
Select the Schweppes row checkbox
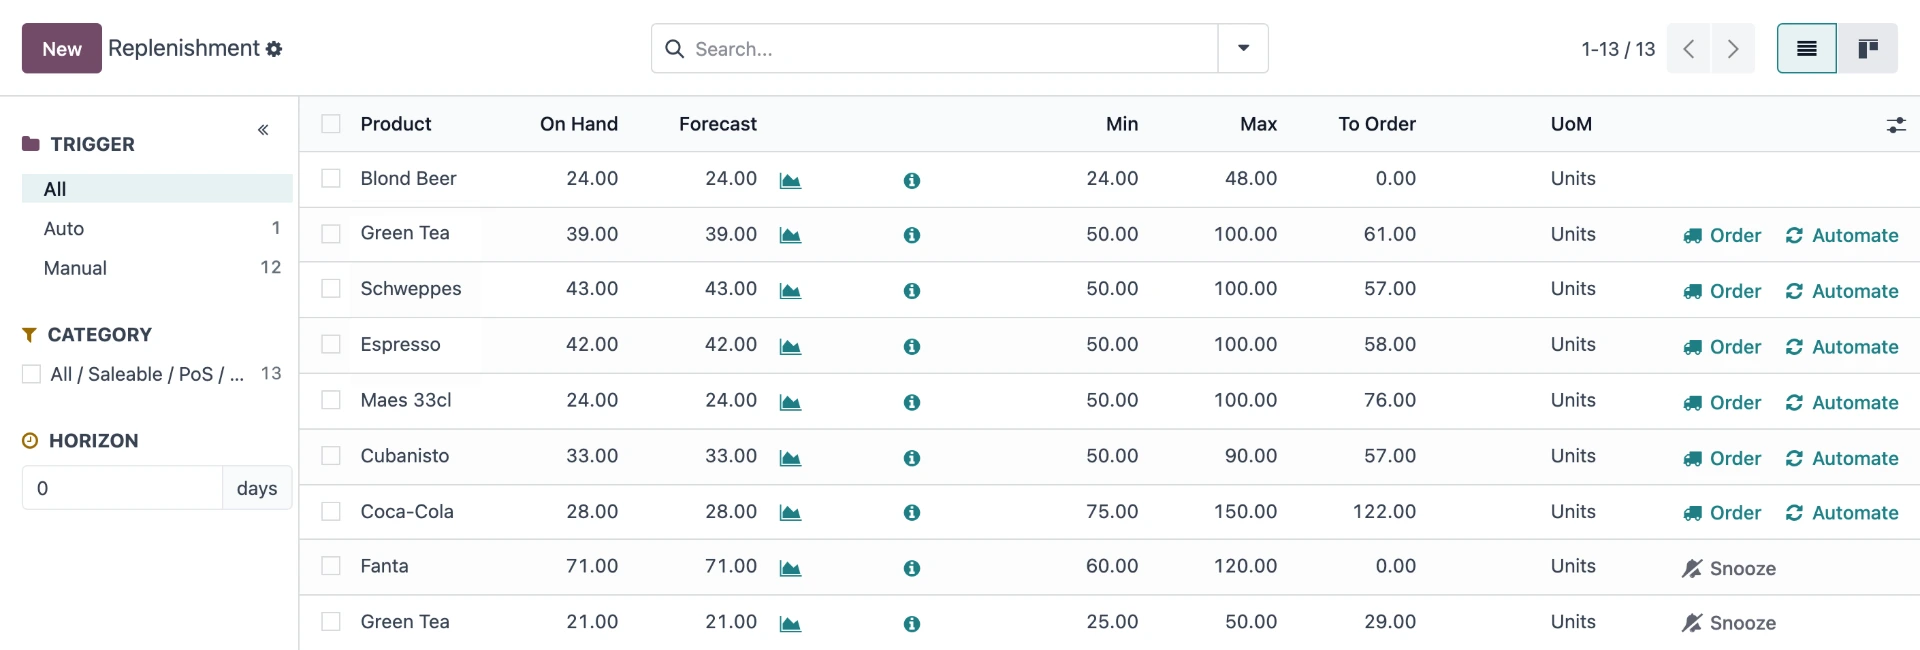(x=331, y=289)
